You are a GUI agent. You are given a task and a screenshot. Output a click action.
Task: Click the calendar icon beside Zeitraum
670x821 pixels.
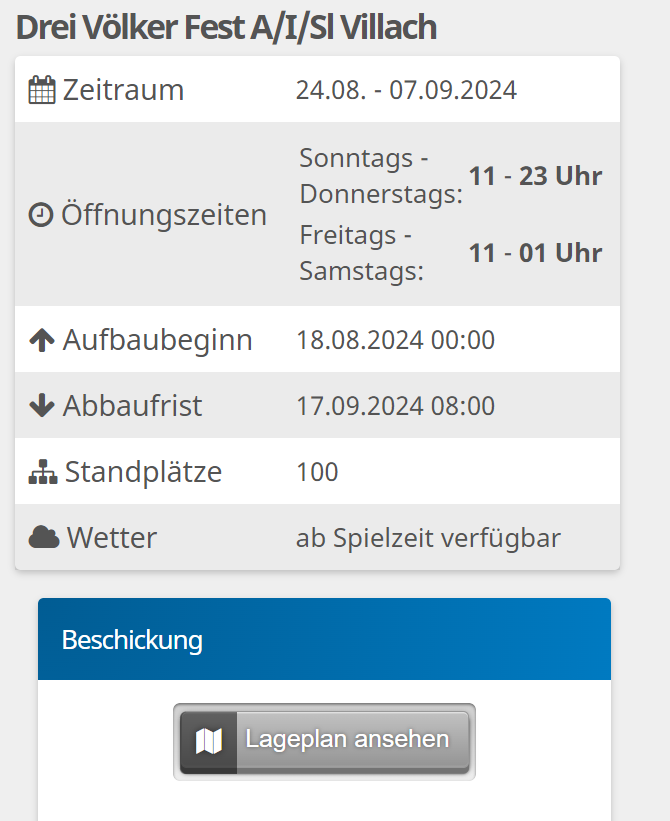pyautogui.click(x=41, y=90)
